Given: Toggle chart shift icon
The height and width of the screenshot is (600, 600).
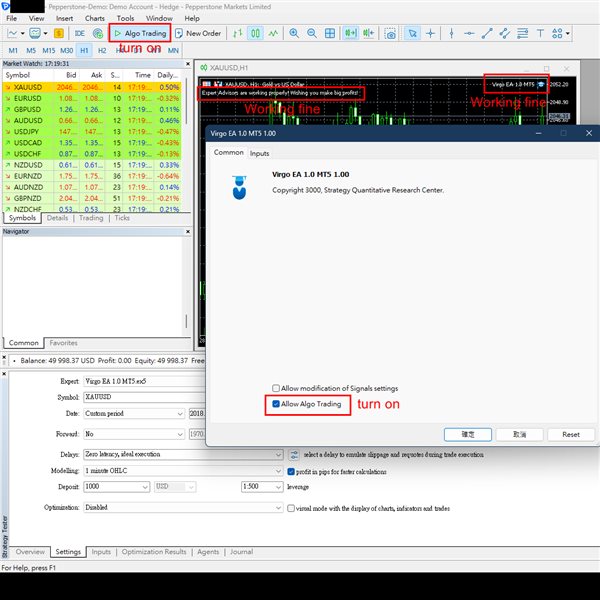Looking at the screenshot, I should pyautogui.click(x=368, y=34).
